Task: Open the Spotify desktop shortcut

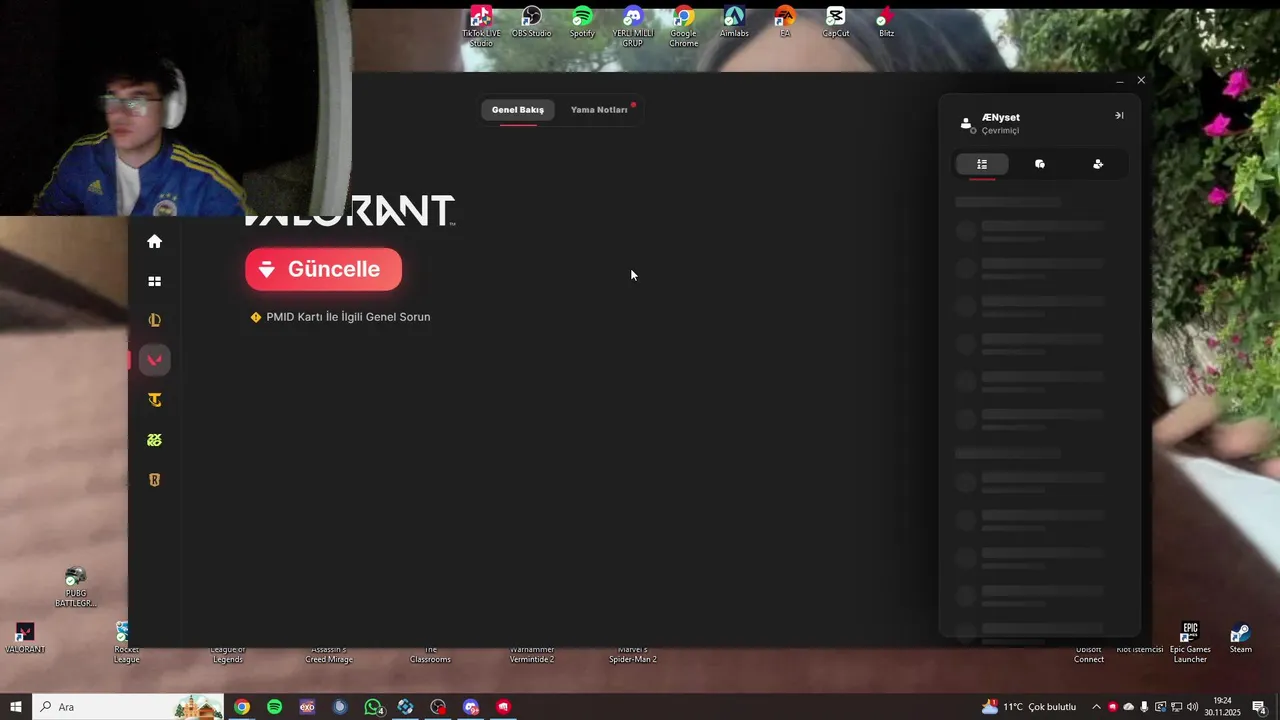Action: (582, 22)
